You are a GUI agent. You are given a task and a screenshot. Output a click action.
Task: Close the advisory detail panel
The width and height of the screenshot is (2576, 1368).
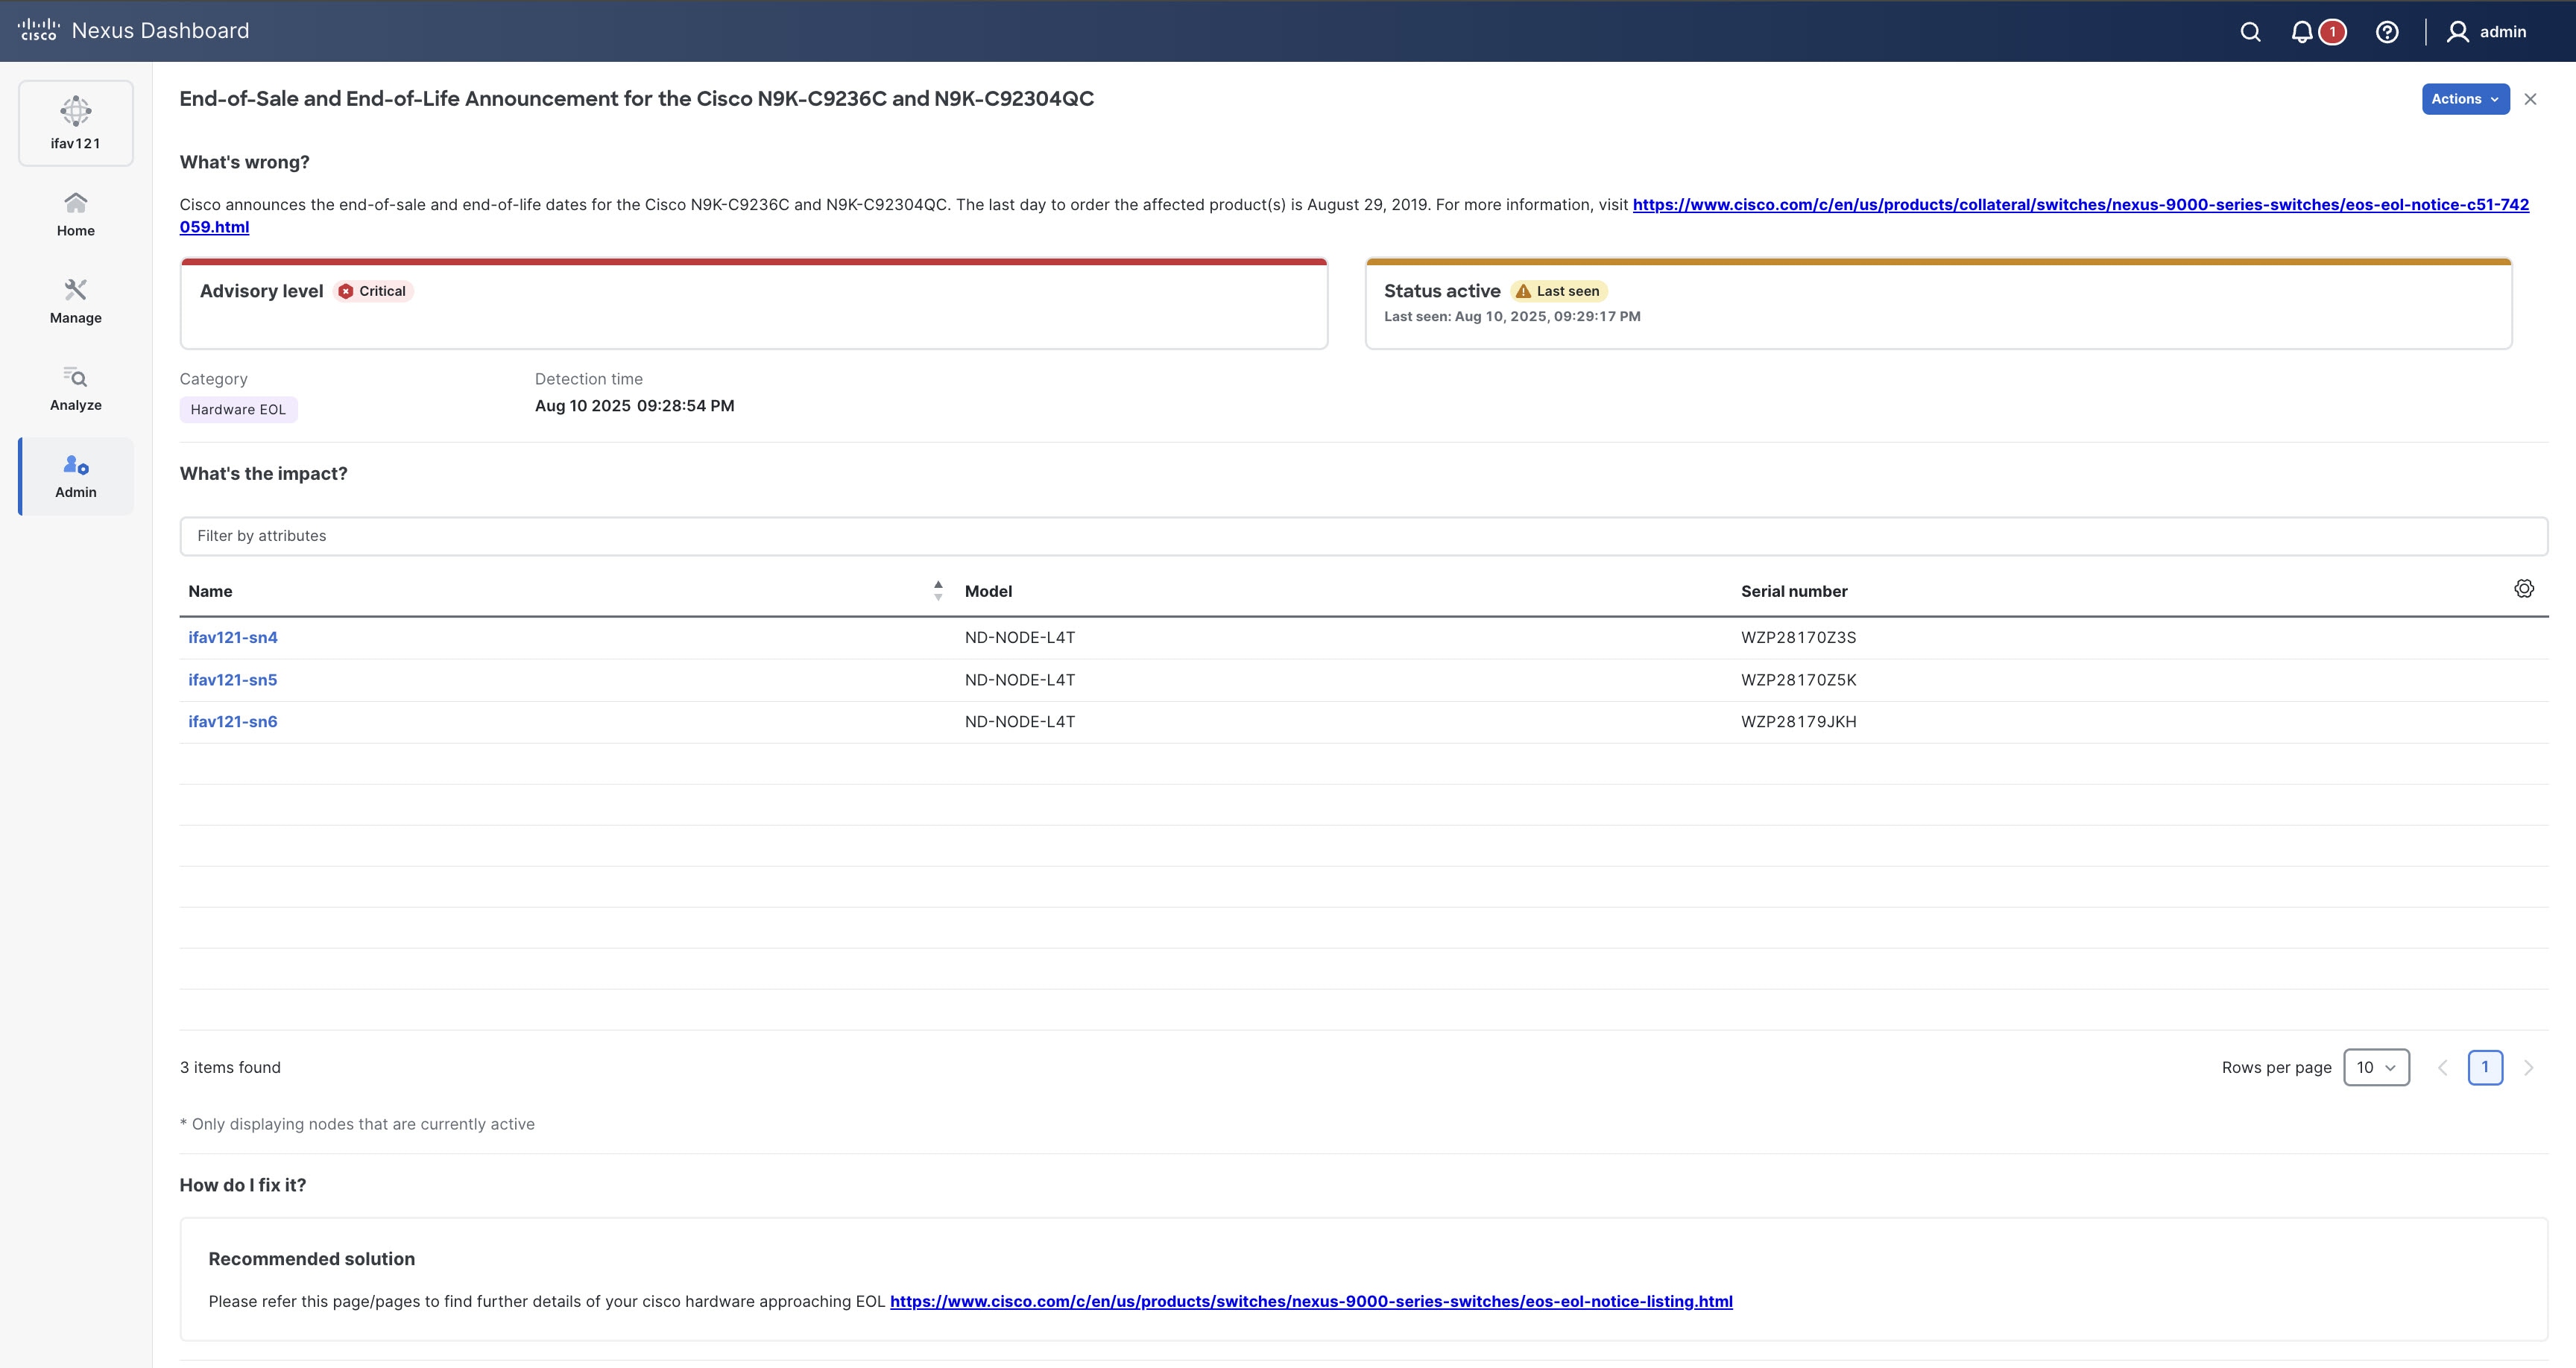2530,99
